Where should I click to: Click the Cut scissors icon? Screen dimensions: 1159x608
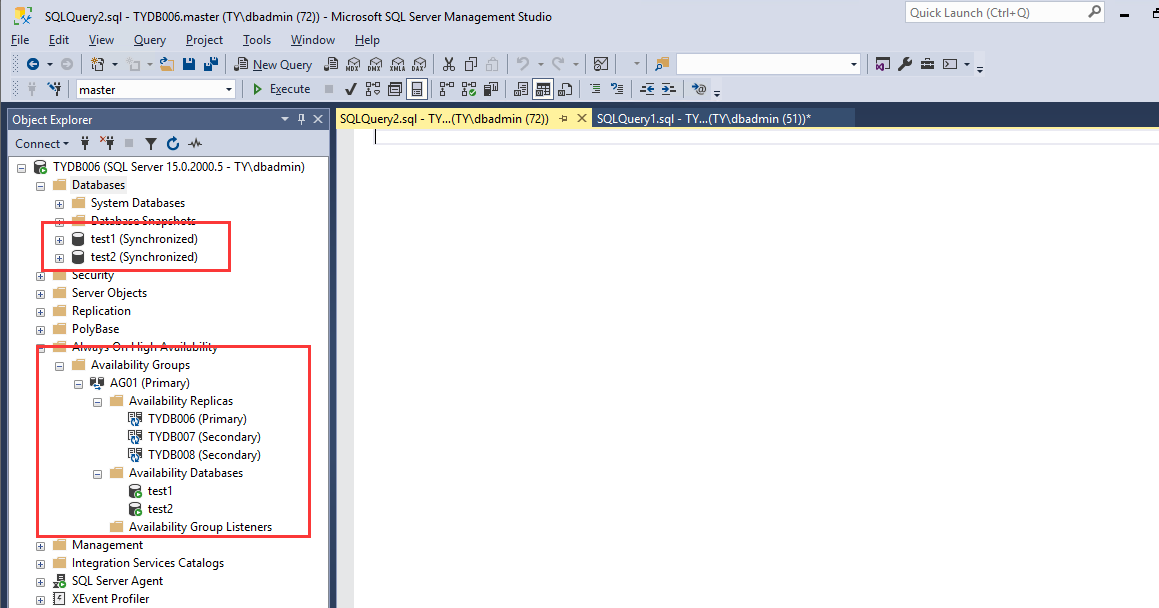click(x=449, y=64)
